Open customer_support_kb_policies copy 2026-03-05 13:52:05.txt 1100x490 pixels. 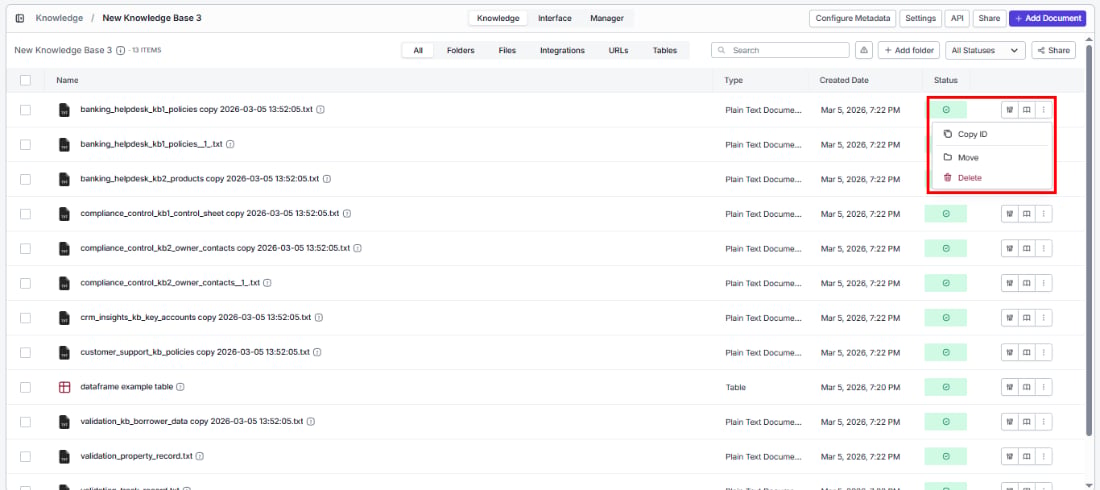pos(195,352)
